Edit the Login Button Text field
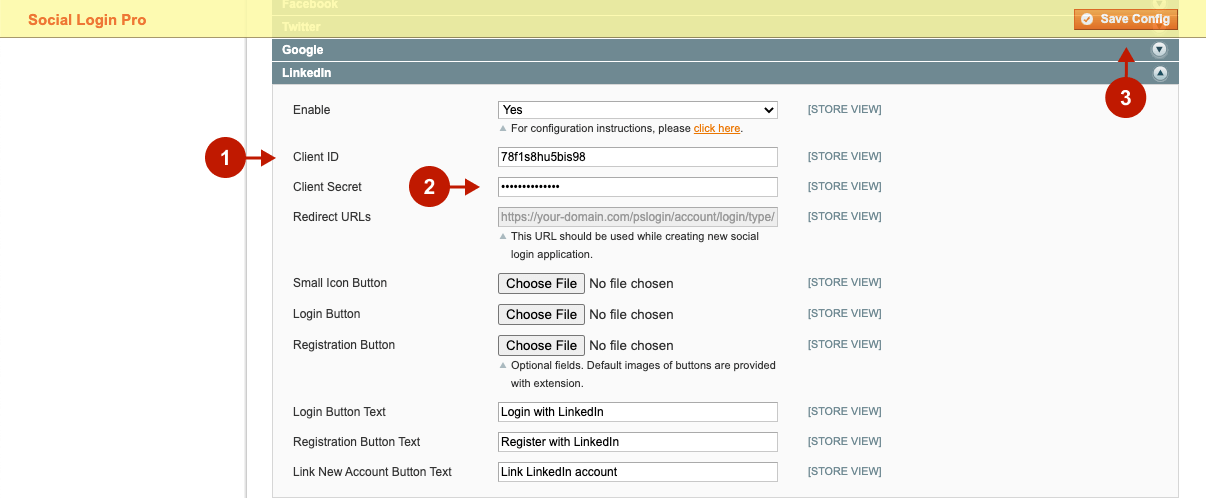Viewport: 1206px width, 498px height. click(x=637, y=412)
